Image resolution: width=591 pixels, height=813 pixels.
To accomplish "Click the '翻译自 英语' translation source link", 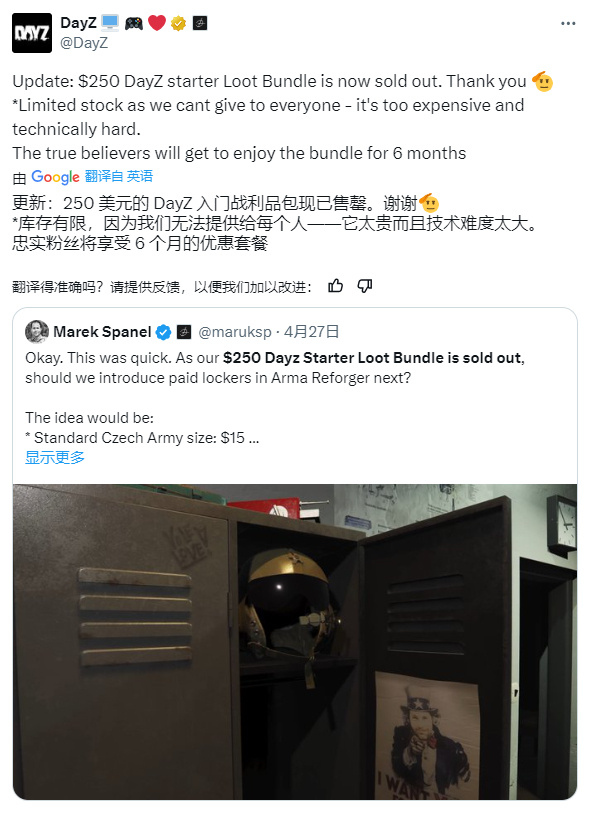I will (x=119, y=176).
